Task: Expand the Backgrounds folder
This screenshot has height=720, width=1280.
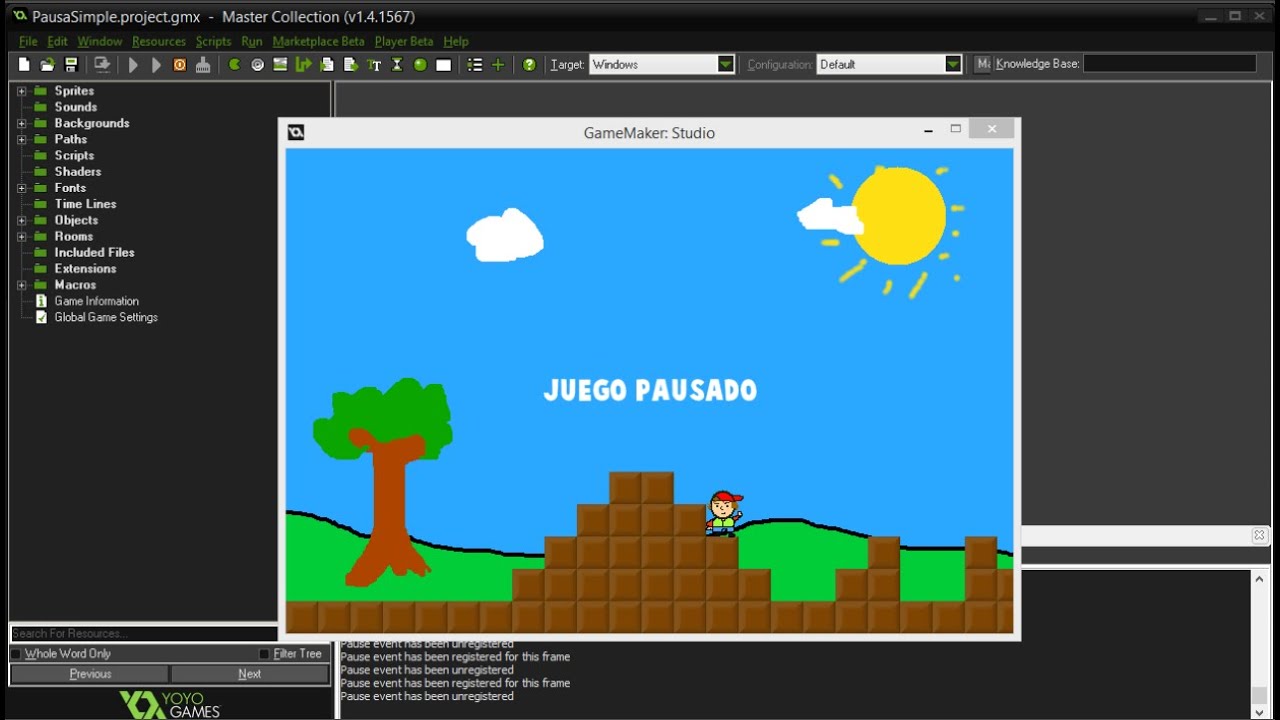Action: point(21,124)
